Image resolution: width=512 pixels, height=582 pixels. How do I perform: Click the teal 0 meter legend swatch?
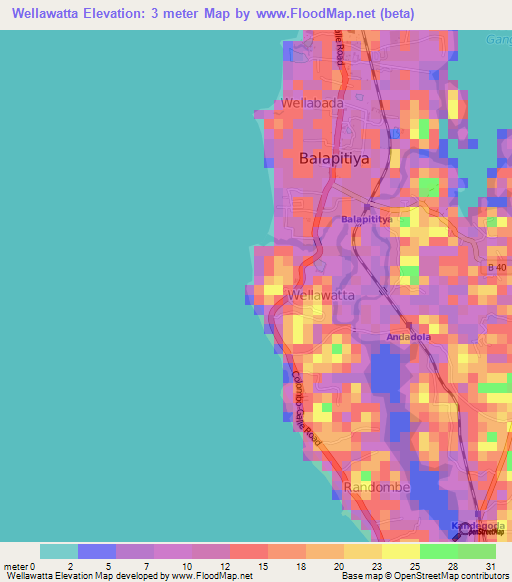pos(59,551)
